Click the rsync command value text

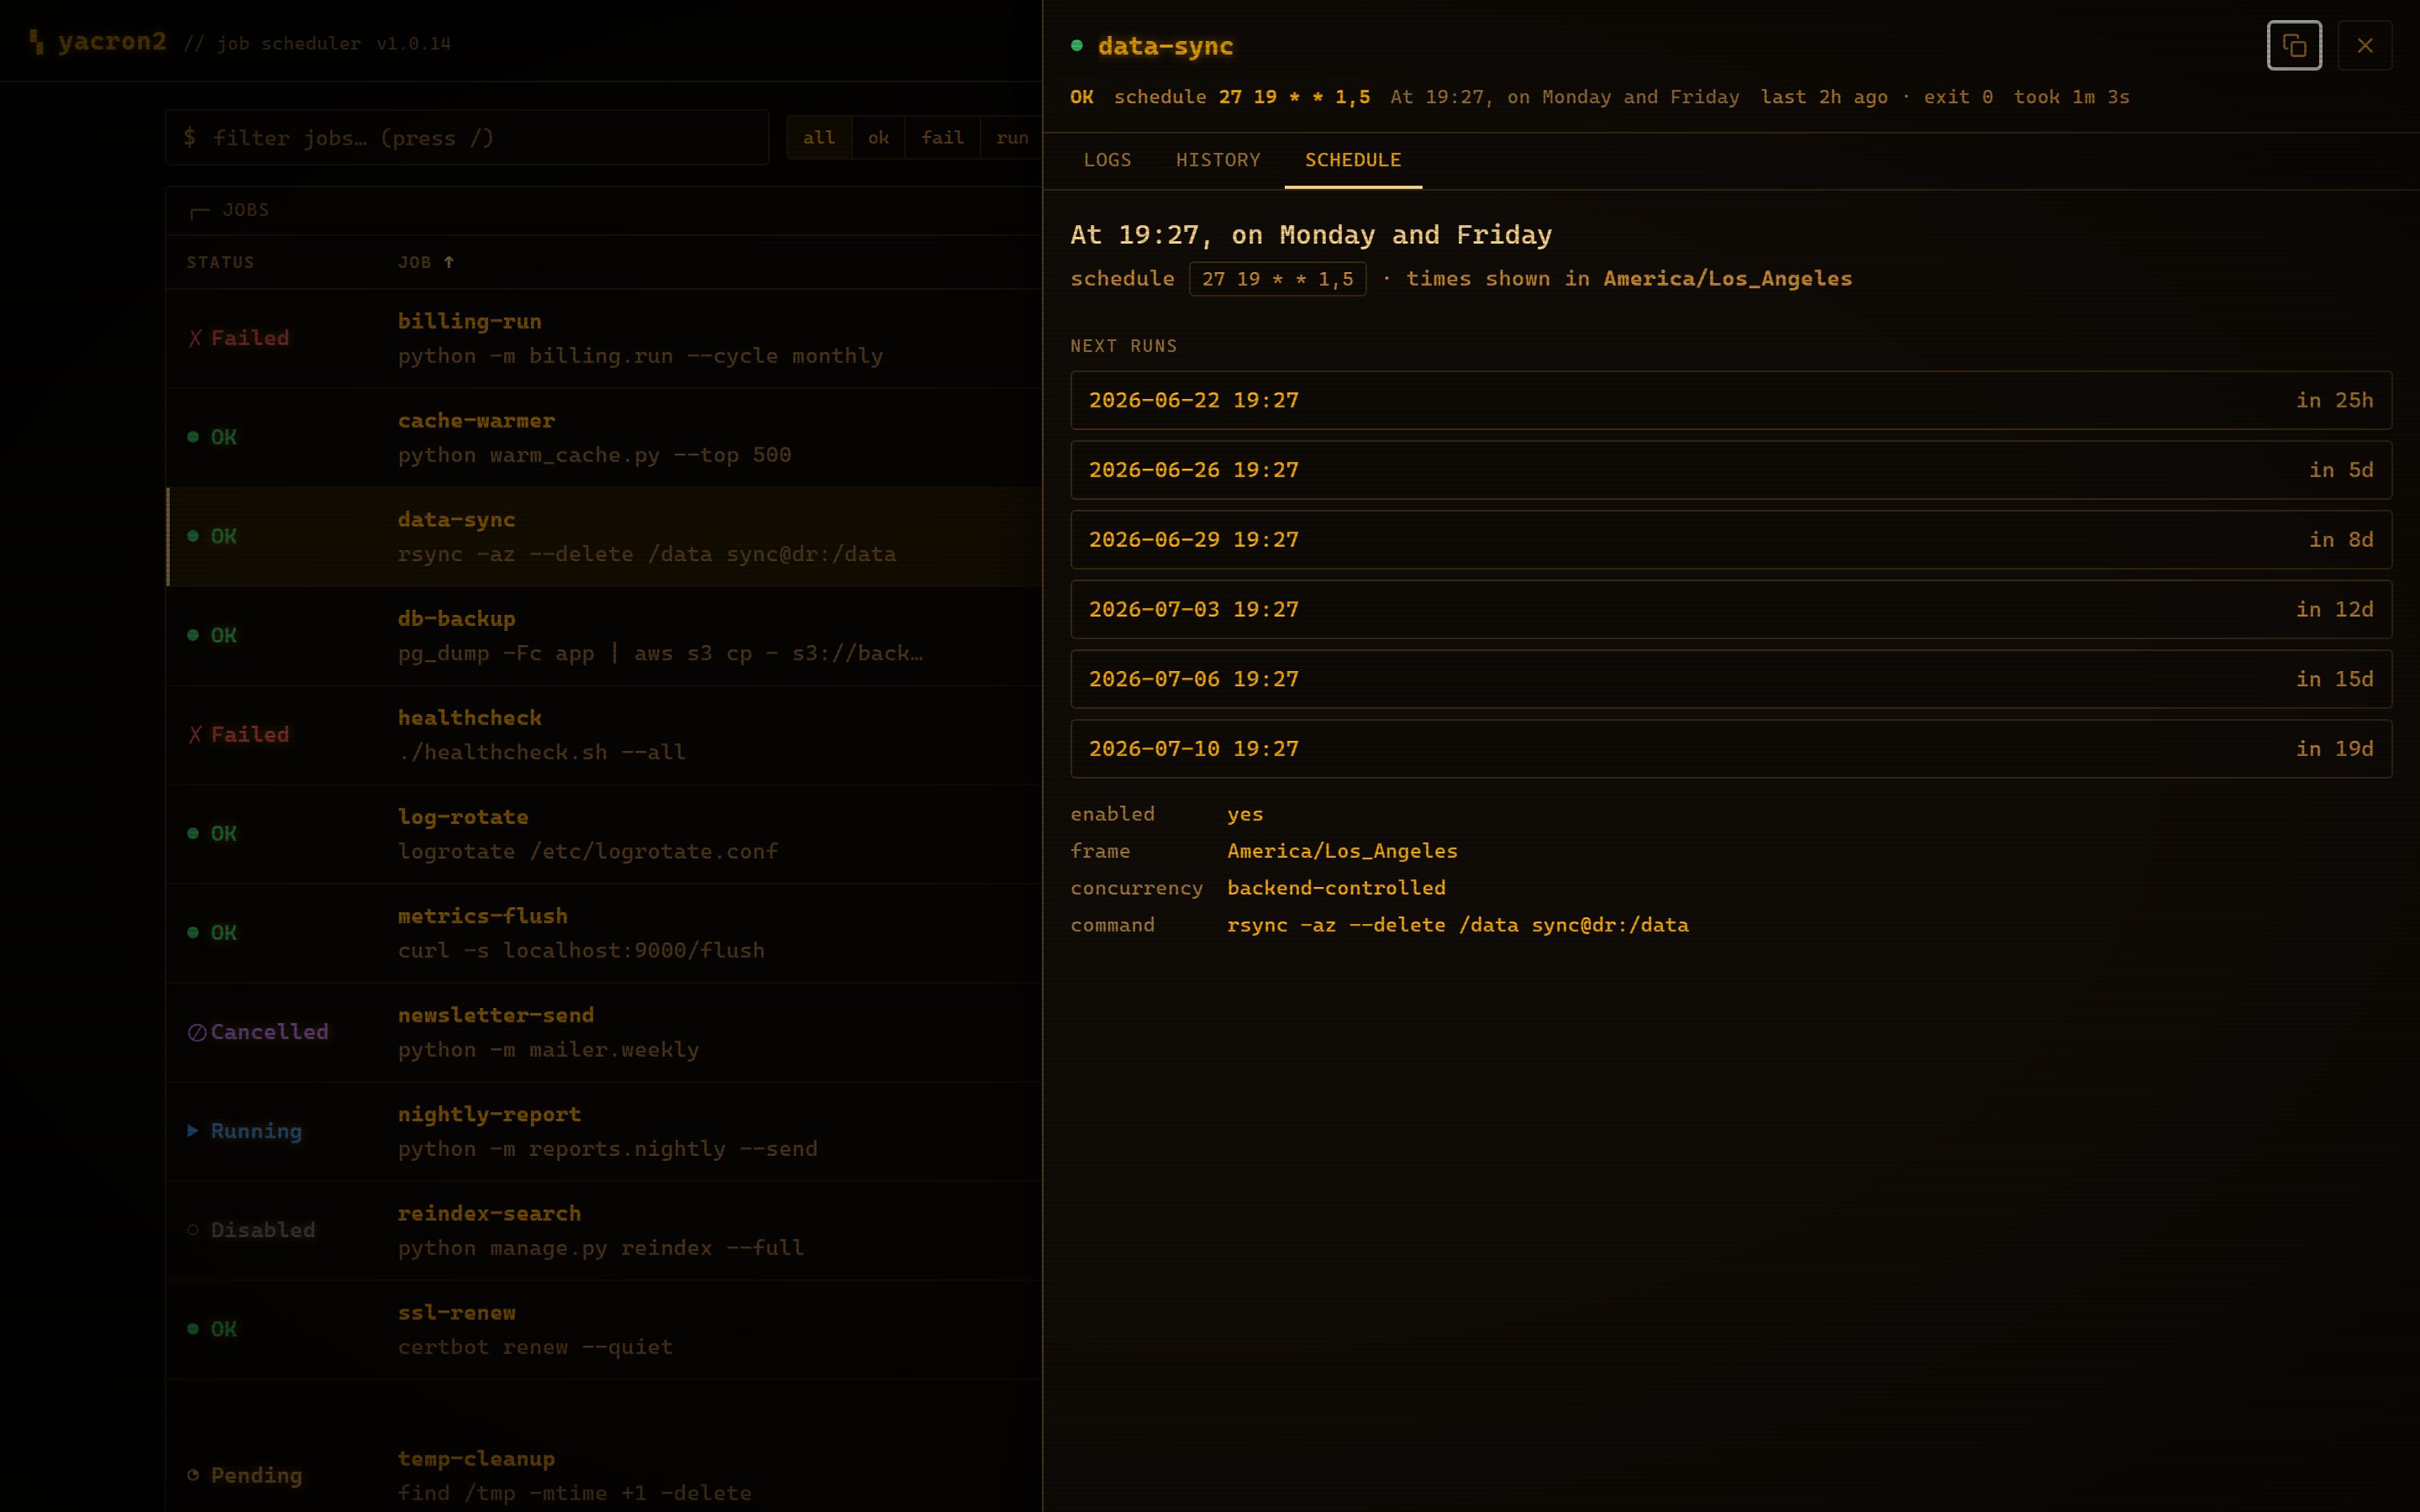pyautogui.click(x=1458, y=925)
